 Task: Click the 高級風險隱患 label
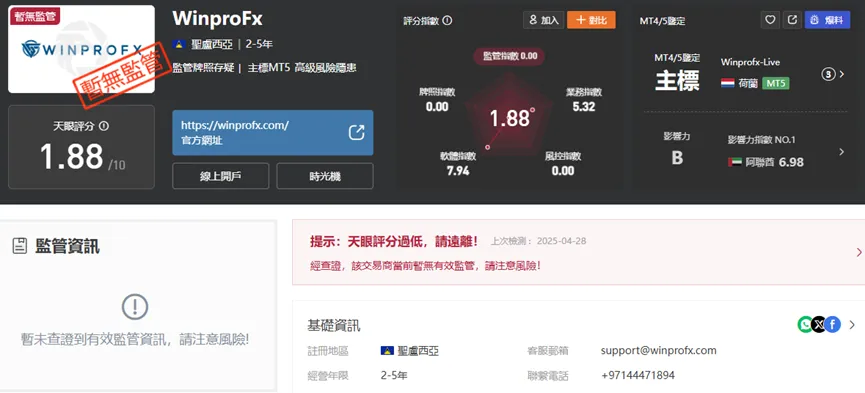point(325,68)
